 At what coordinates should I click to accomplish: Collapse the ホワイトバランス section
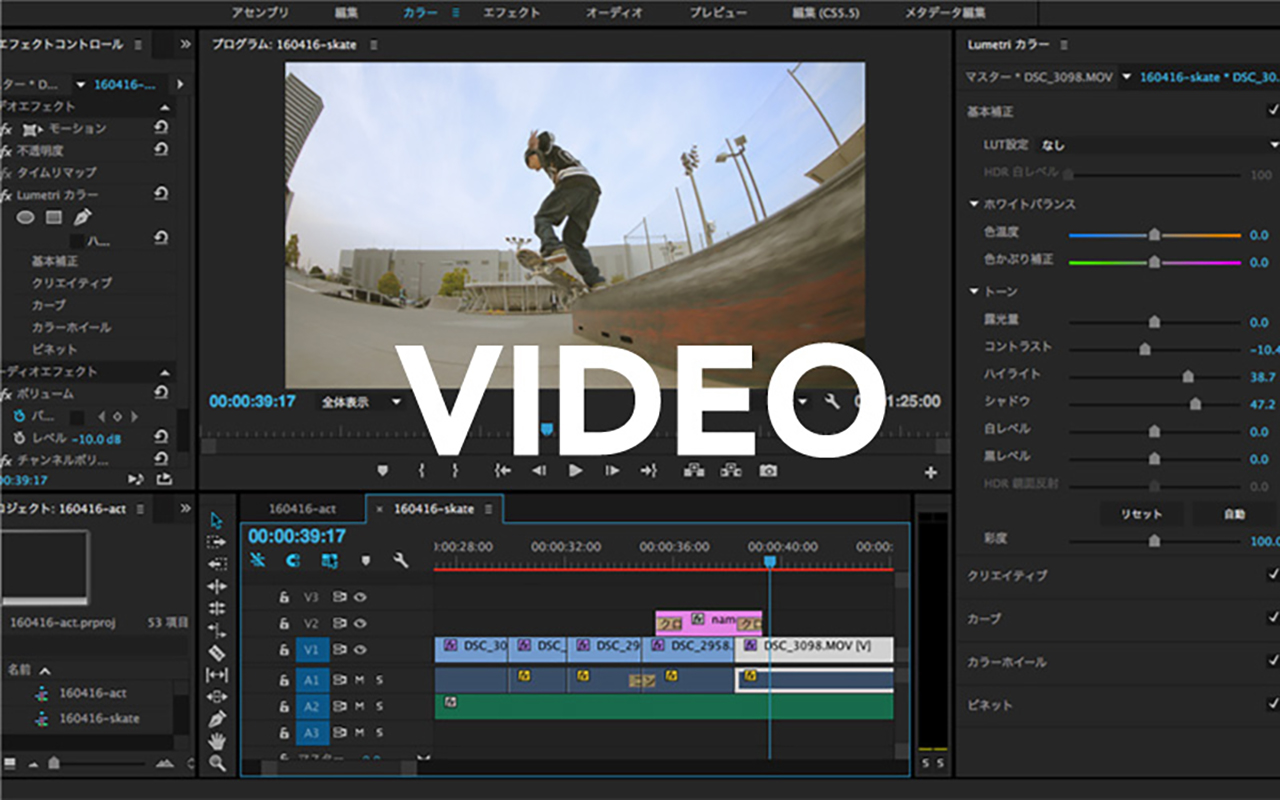974,204
